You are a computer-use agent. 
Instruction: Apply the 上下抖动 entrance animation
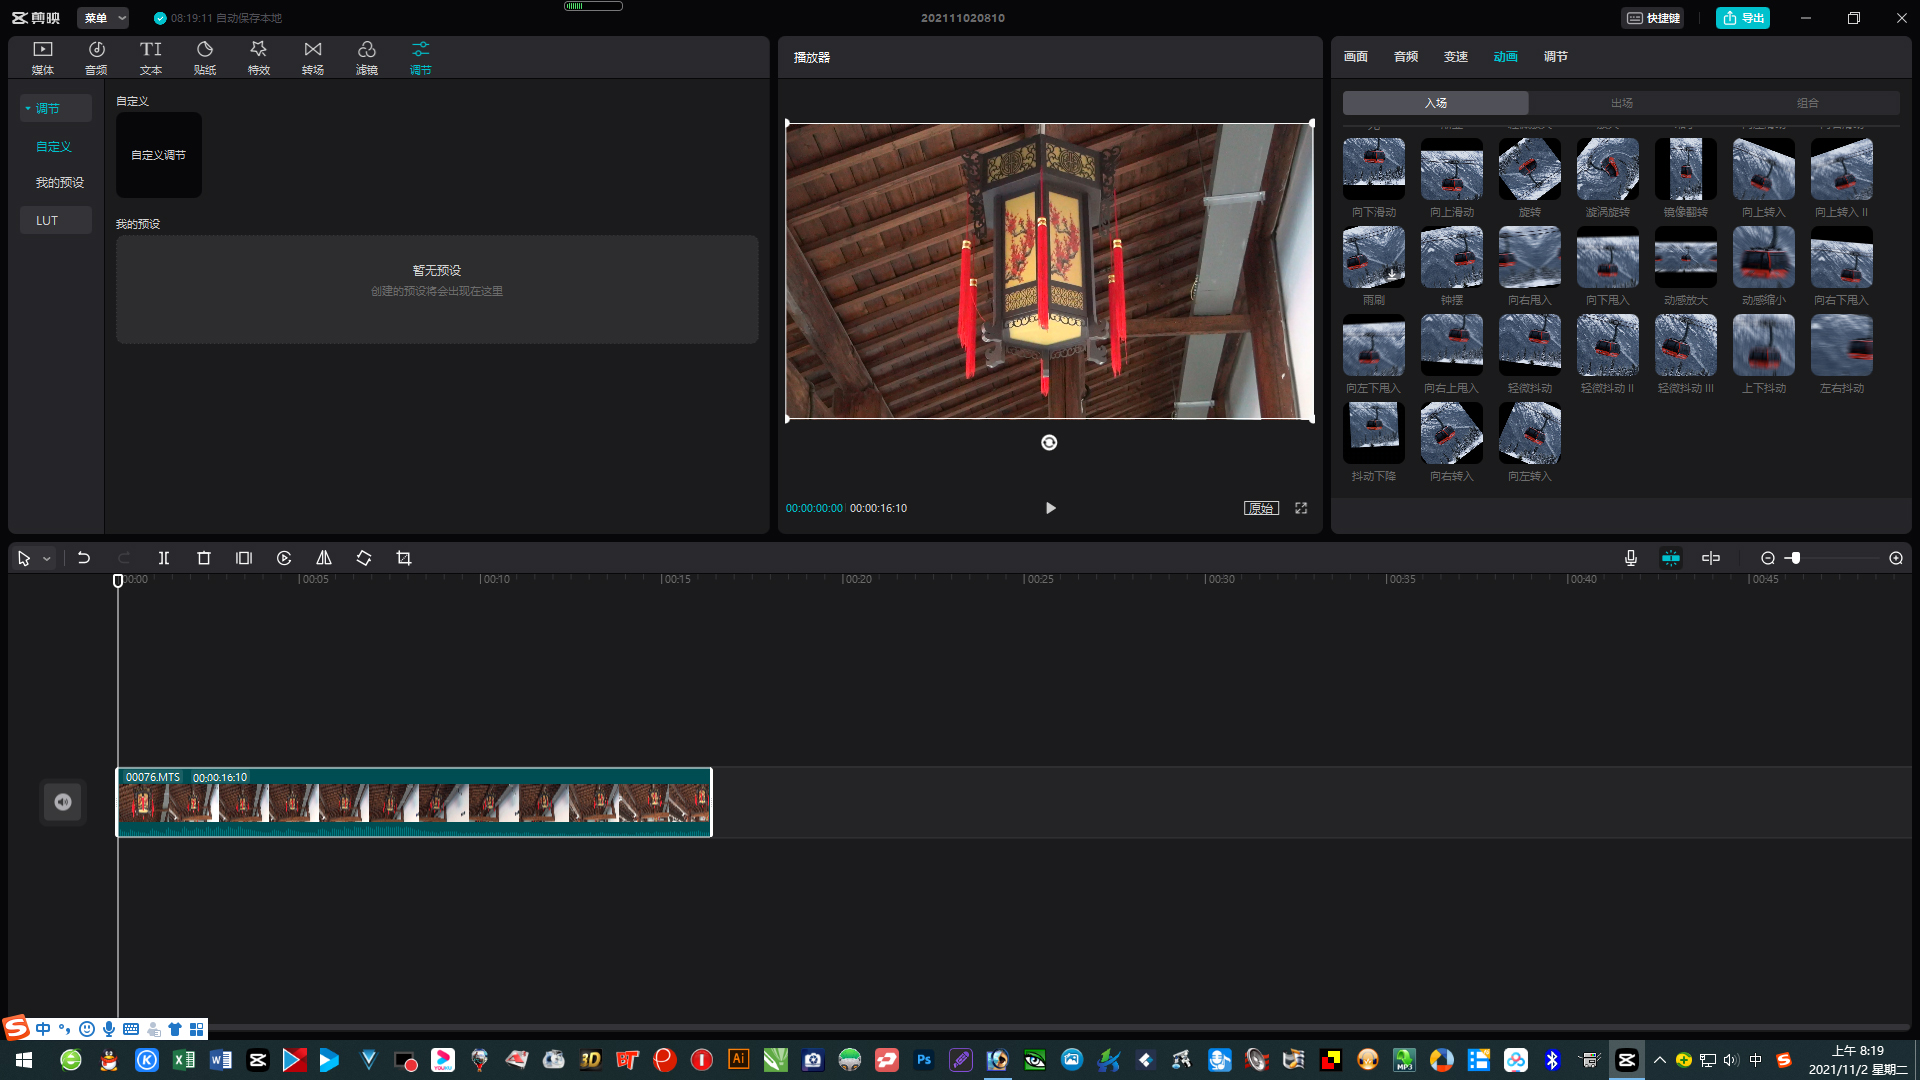point(1764,345)
